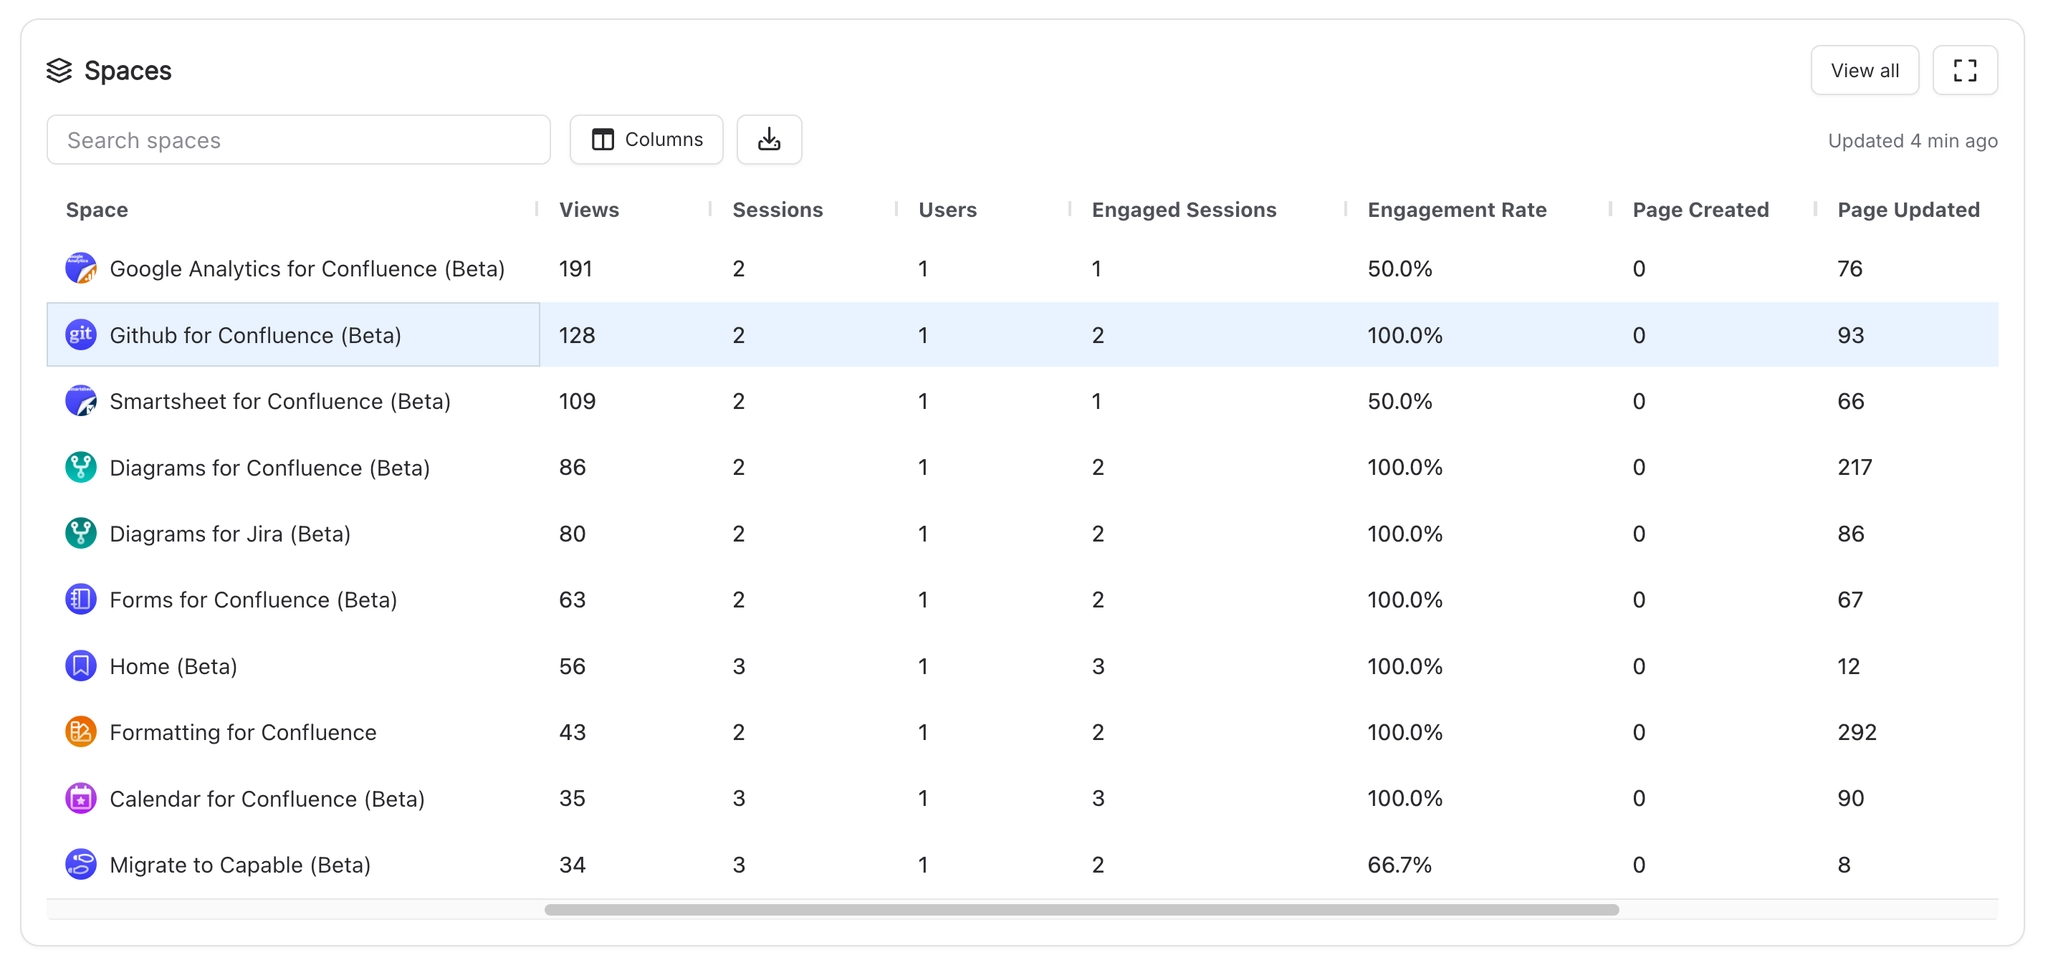Open the Columns chooser
The image size is (2048, 967).
(x=646, y=140)
